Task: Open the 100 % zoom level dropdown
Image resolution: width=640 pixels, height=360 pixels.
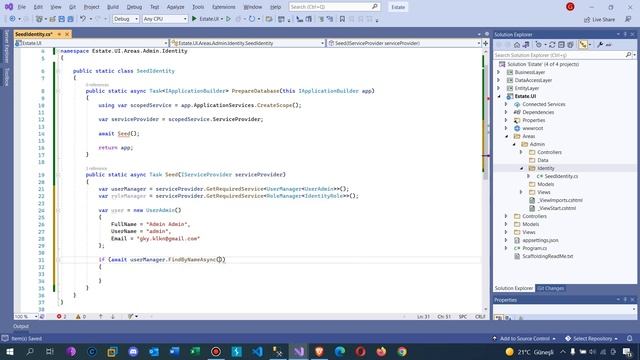Action: click(26, 316)
